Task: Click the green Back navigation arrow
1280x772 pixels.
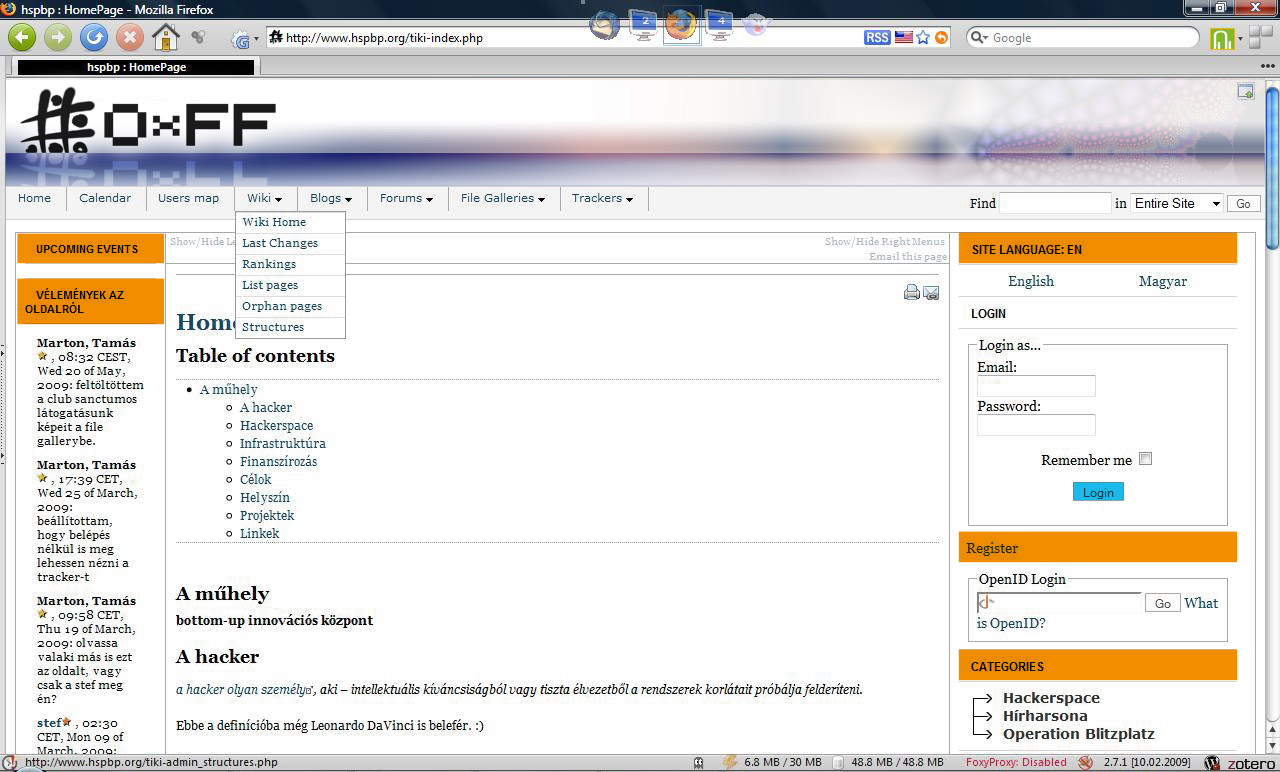Action: [x=23, y=38]
